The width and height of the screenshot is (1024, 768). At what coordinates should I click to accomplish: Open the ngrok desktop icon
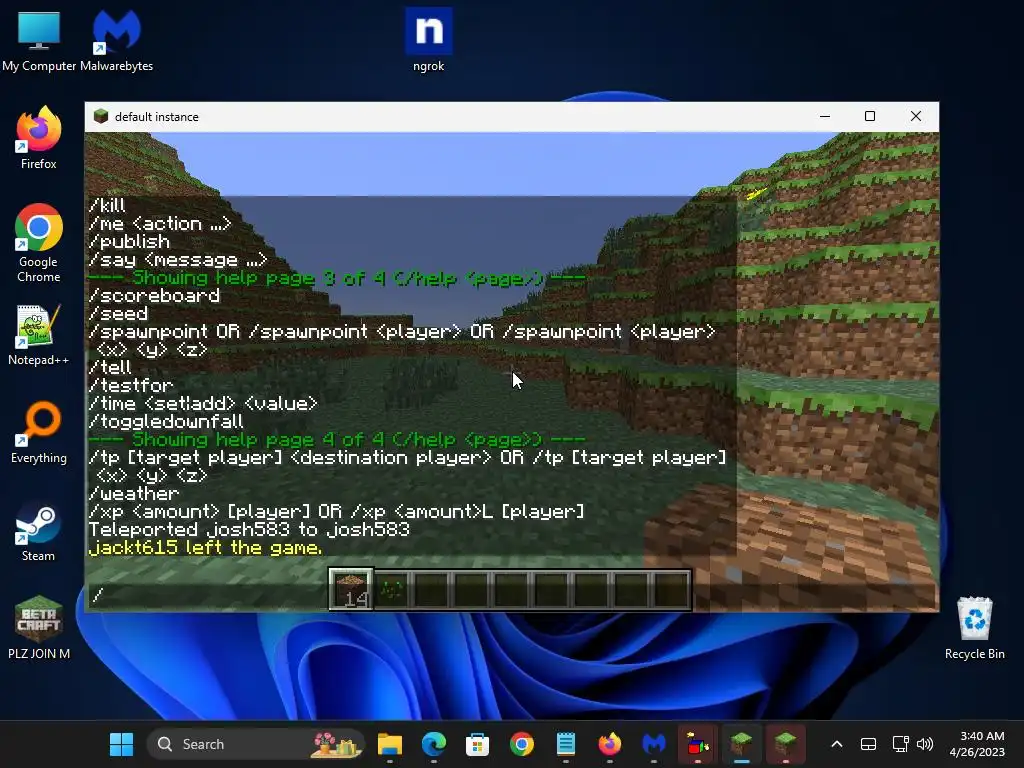tap(428, 41)
